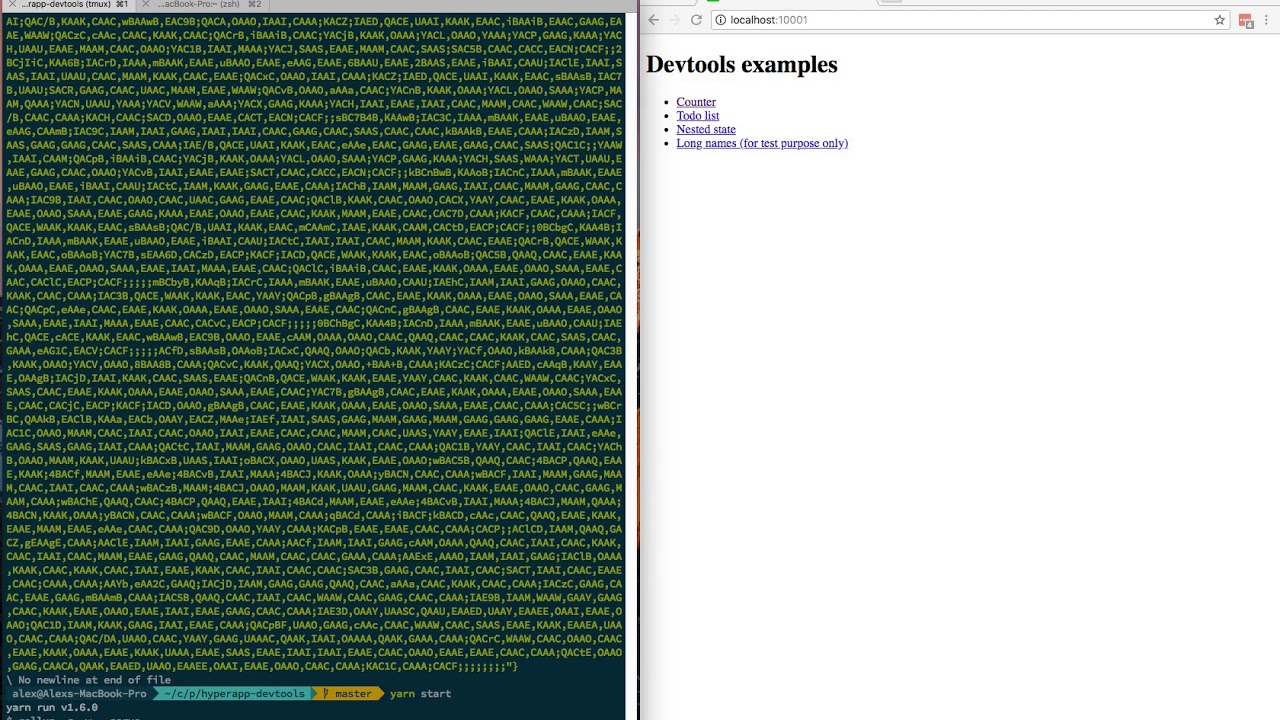Go back in the browser
1280x720 pixels.
(x=653, y=20)
